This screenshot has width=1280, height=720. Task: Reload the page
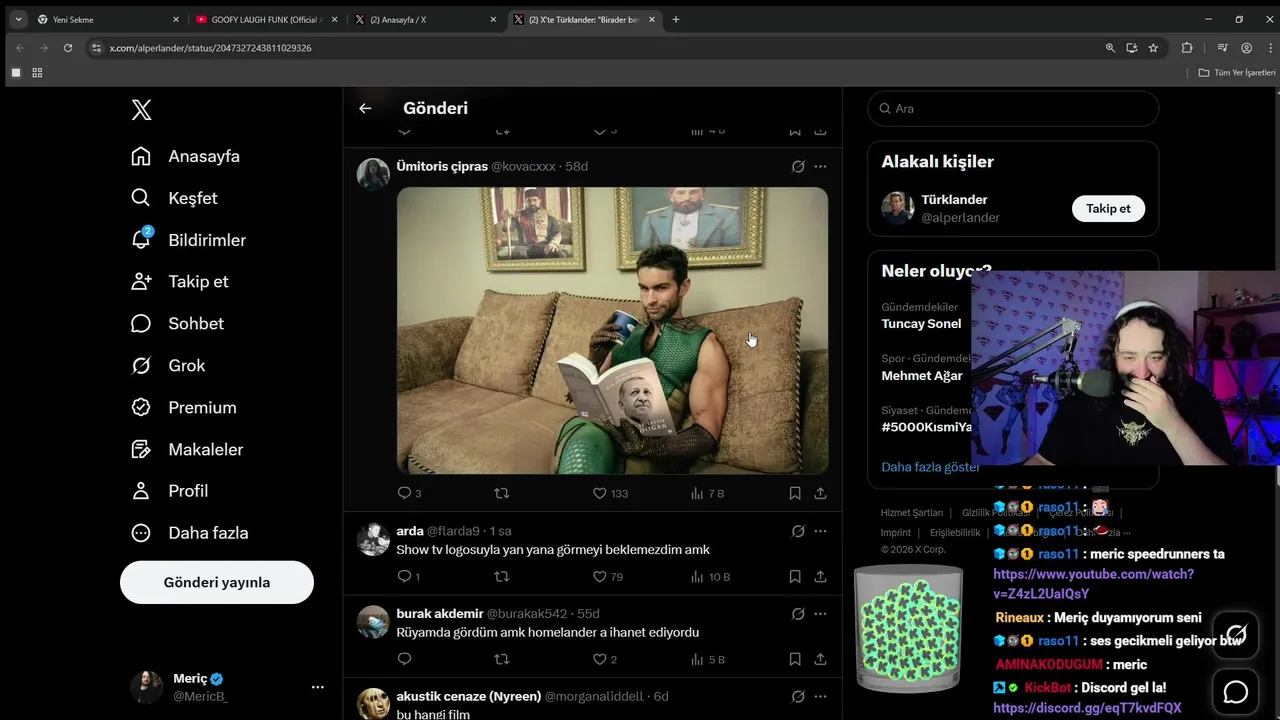click(68, 48)
